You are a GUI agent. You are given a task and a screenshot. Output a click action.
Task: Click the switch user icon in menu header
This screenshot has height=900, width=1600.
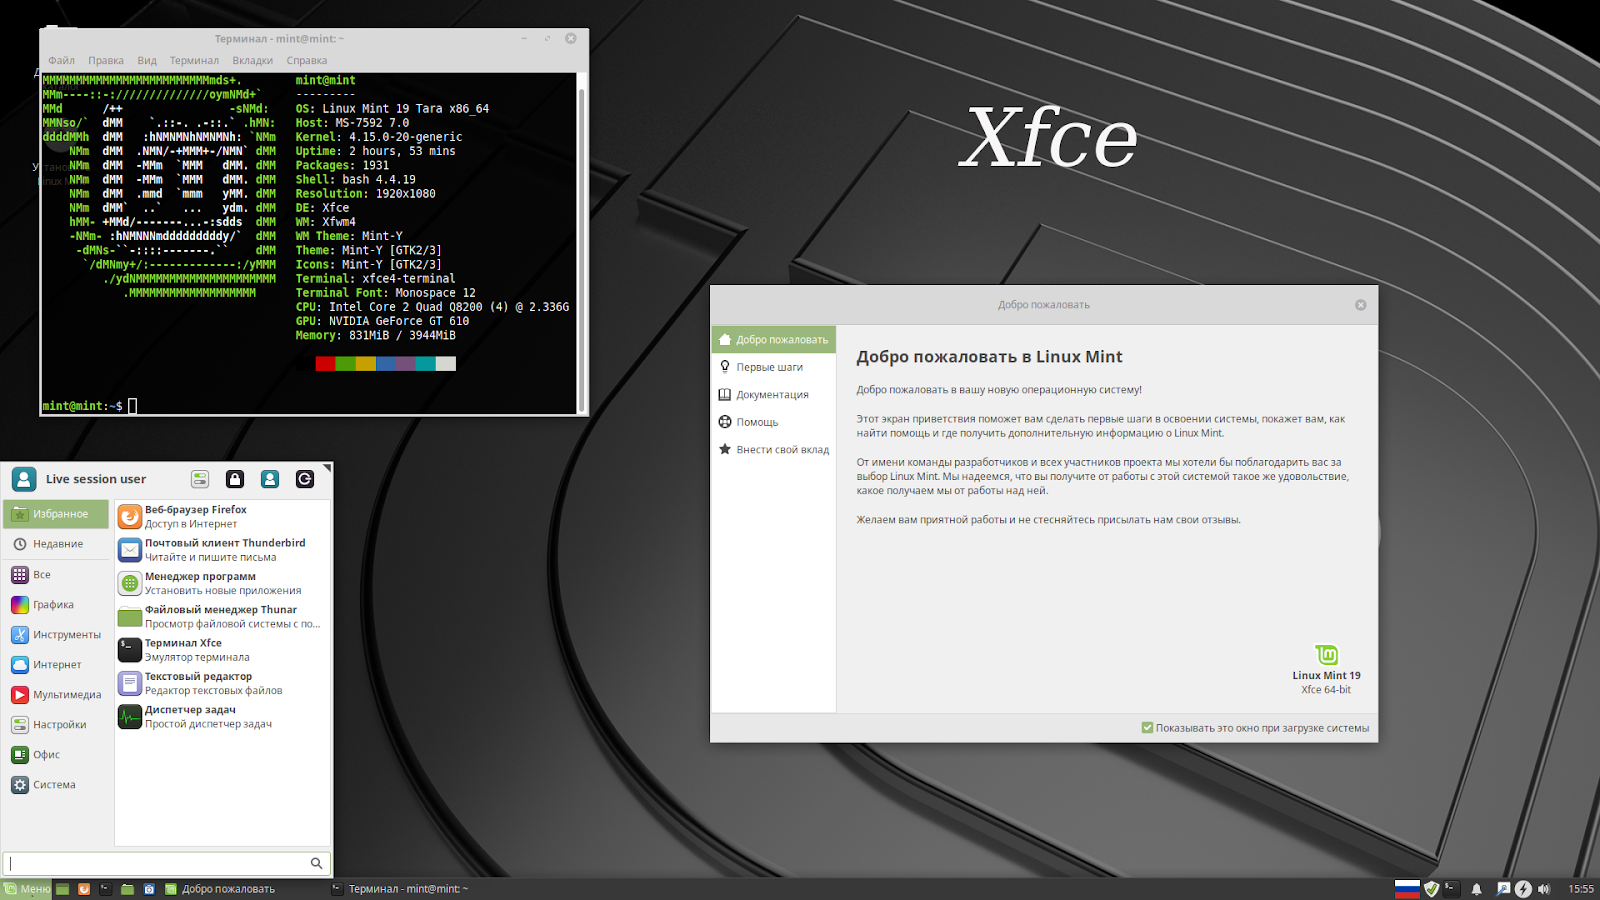coord(270,479)
